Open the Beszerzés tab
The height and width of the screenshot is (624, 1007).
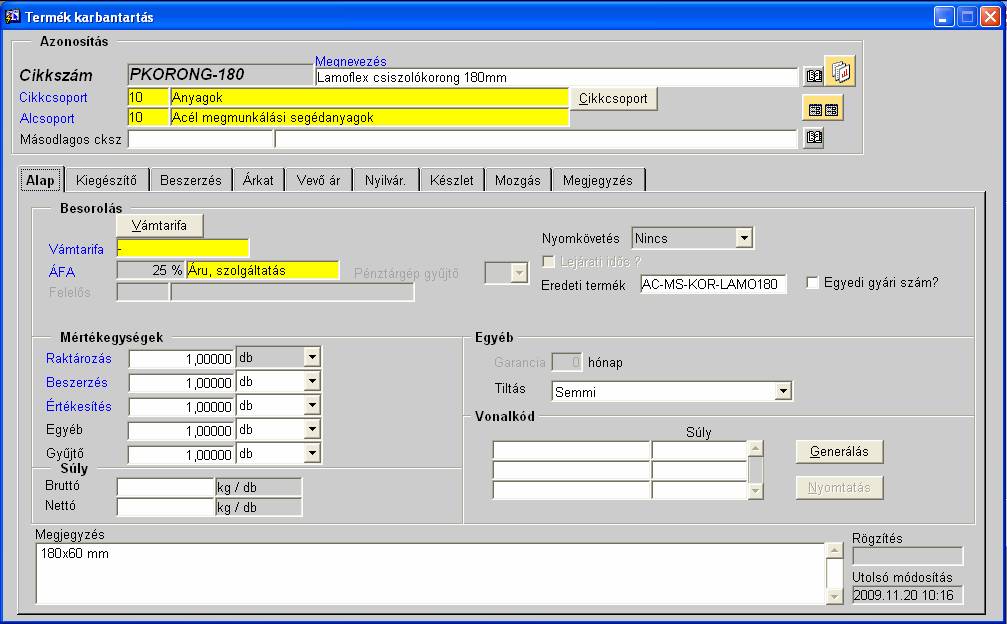coord(191,180)
